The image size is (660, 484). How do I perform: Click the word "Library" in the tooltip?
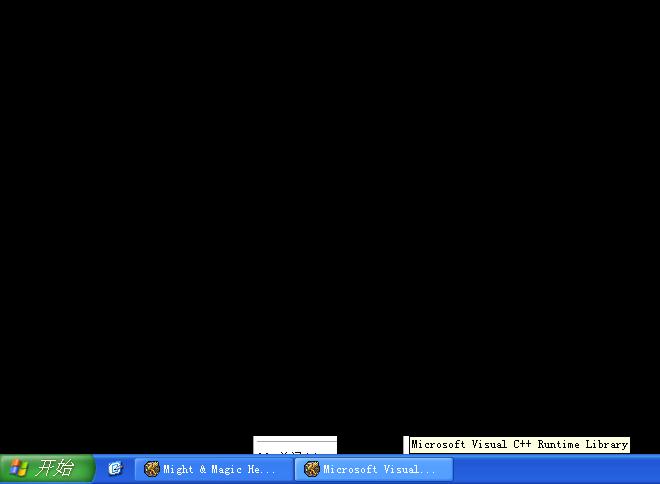(x=606, y=445)
